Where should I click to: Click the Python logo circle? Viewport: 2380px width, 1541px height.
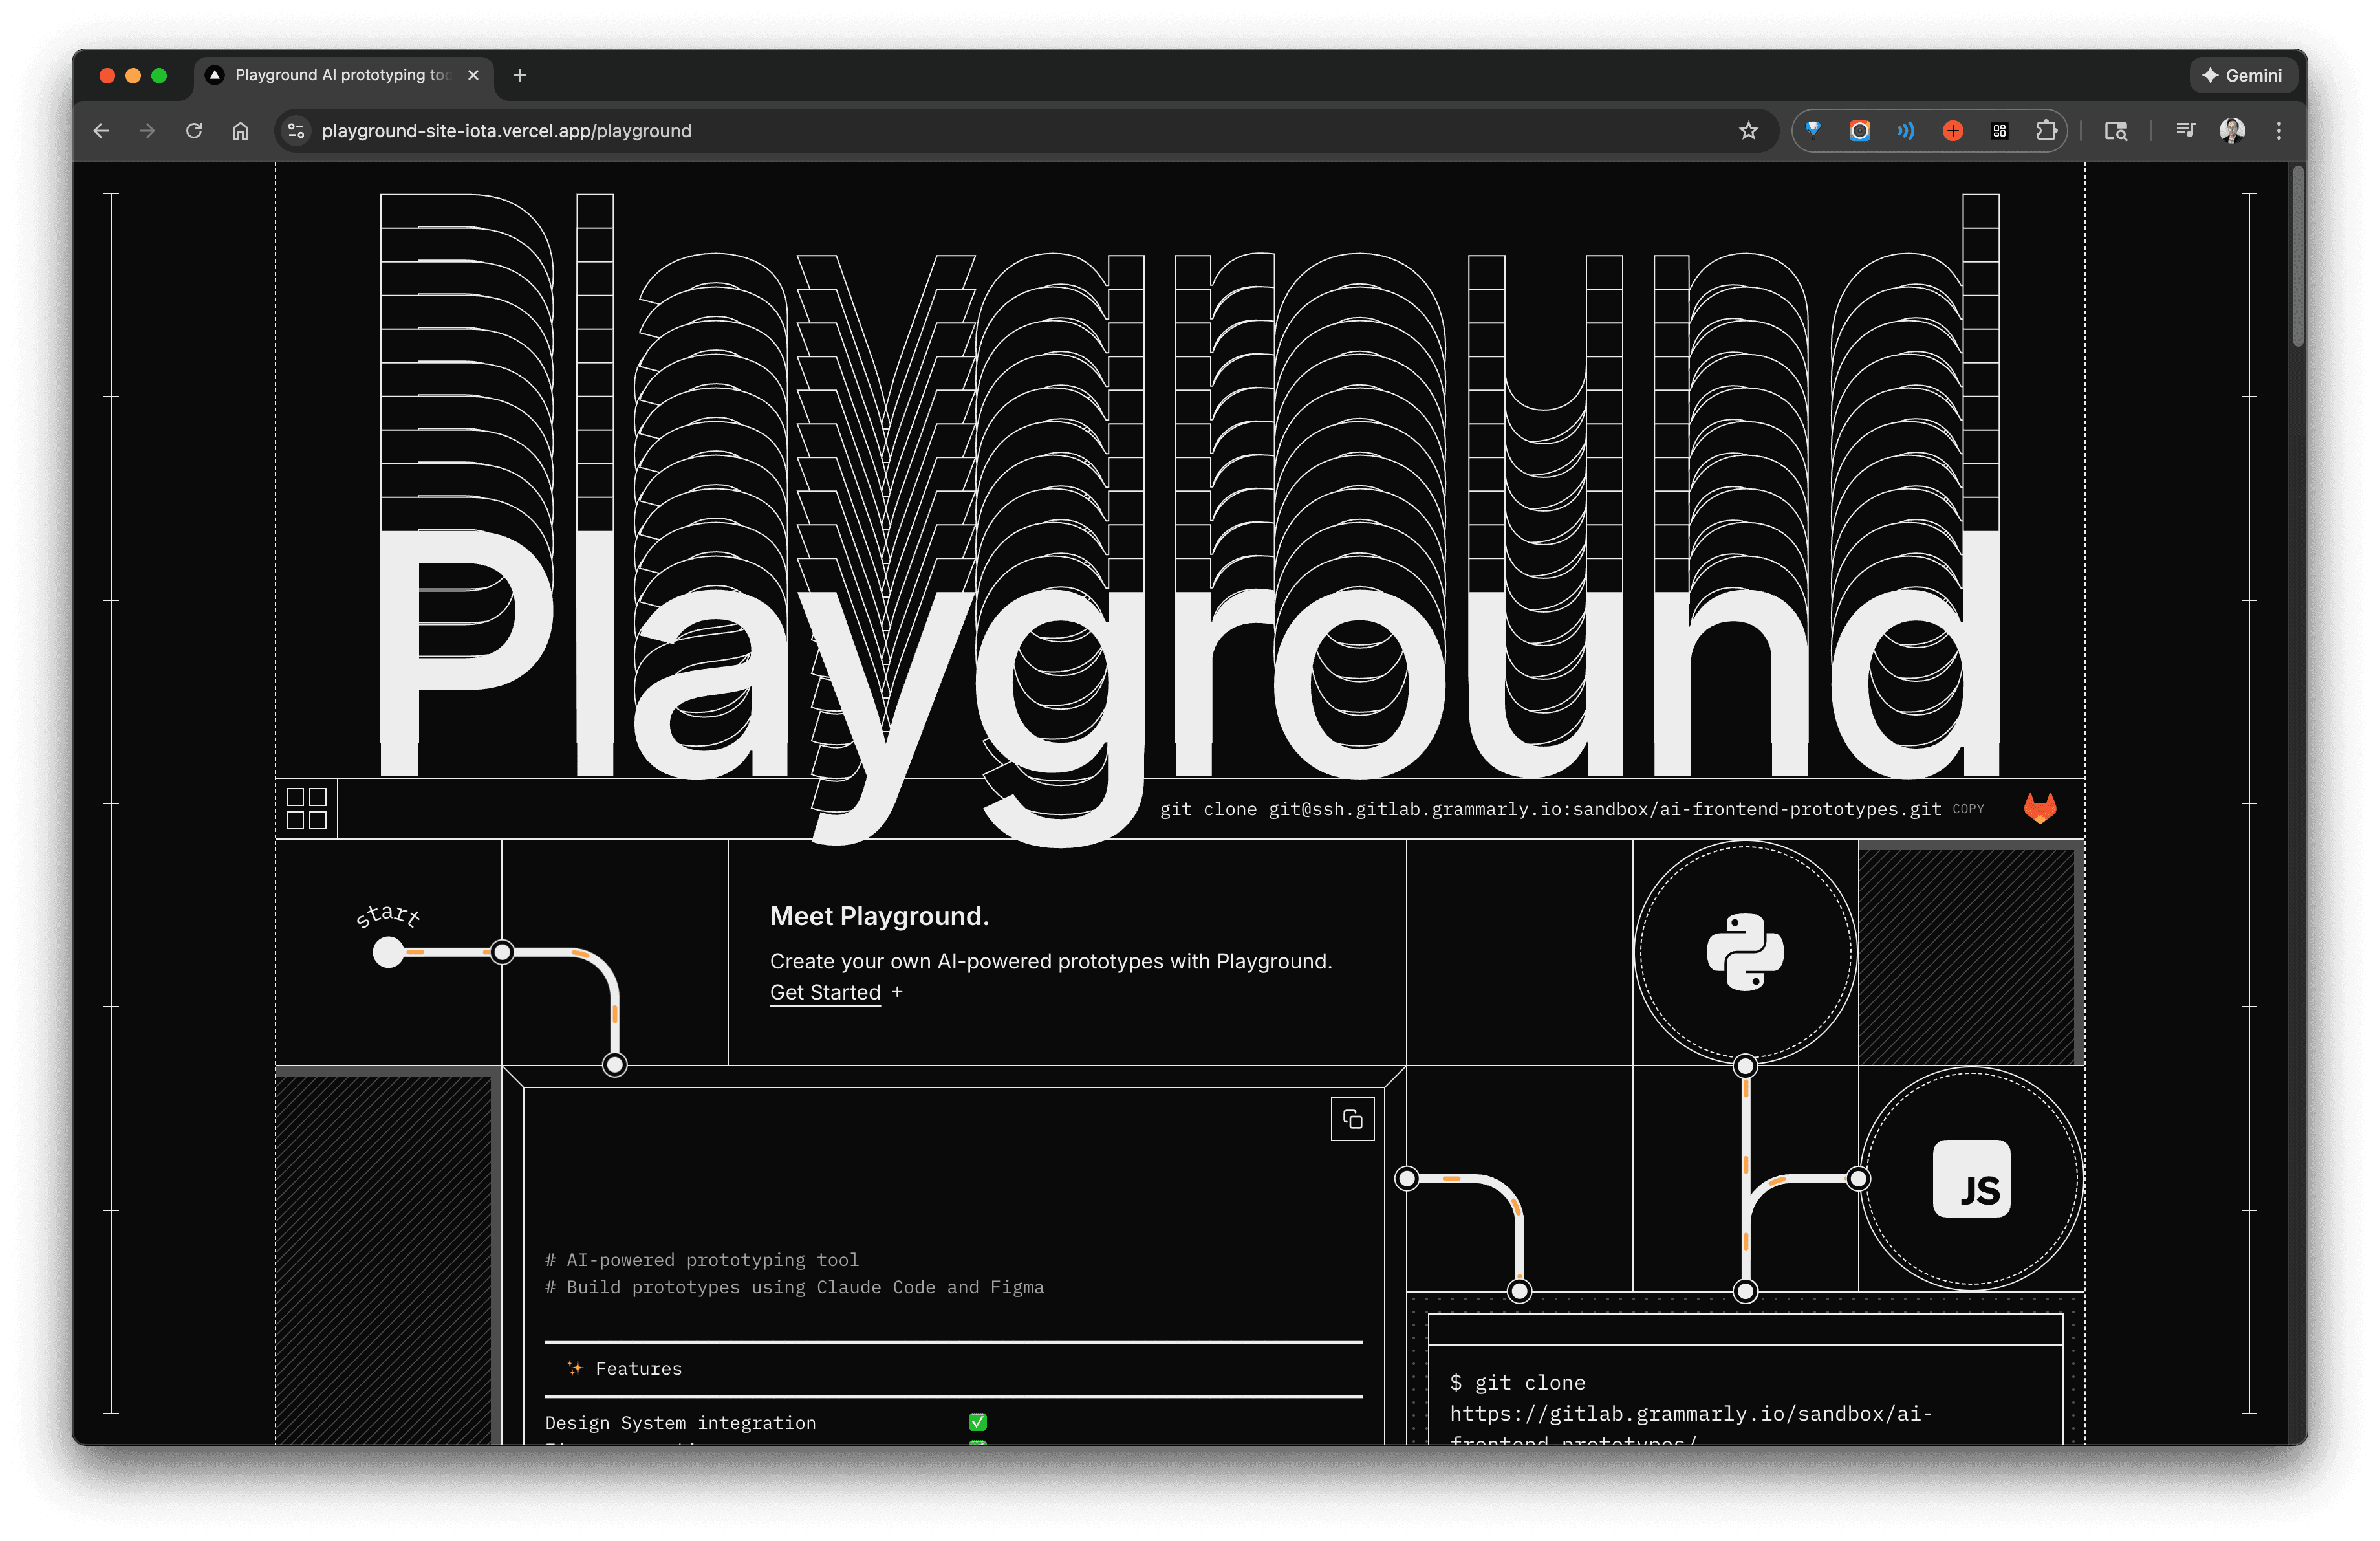(1744, 952)
